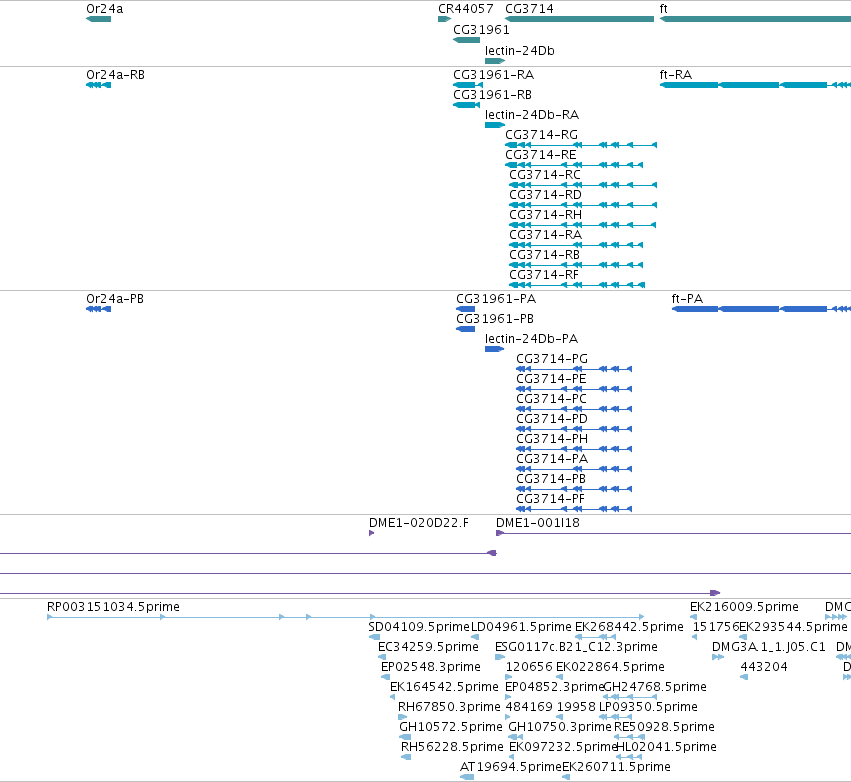Click the CG31961-RA transcript label

(493, 75)
